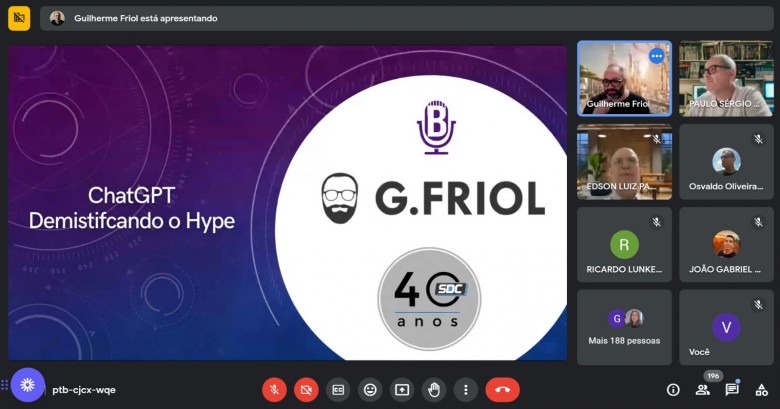
Task: Open meeting details info icon
Action: [673, 390]
